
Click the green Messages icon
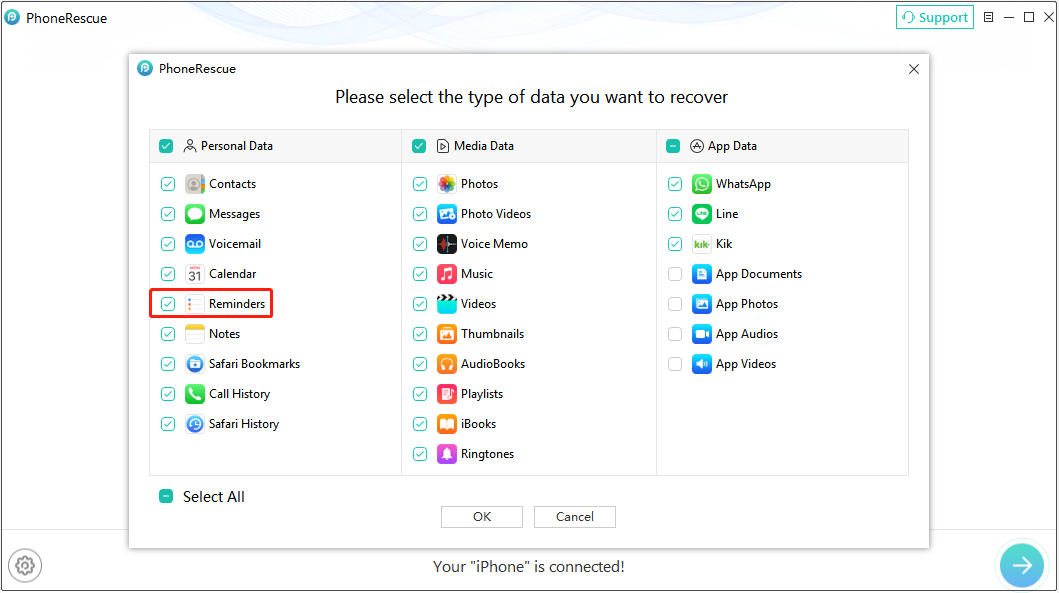pyautogui.click(x=195, y=214)
